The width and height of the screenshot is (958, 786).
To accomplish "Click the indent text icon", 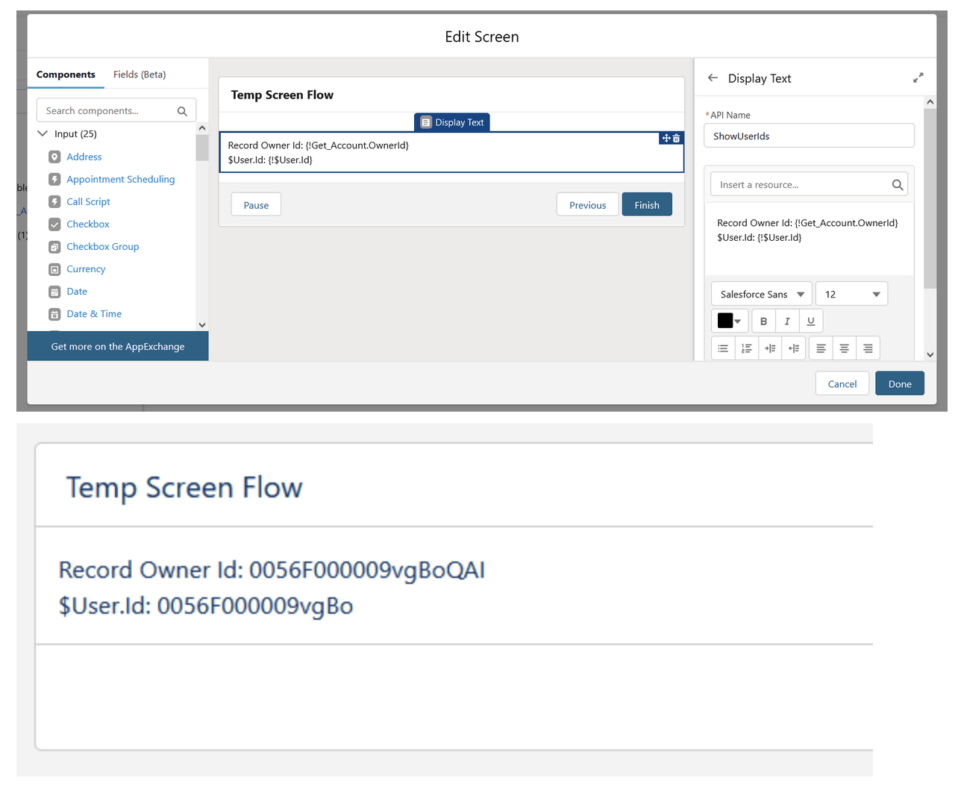I will tap(770, 347).
